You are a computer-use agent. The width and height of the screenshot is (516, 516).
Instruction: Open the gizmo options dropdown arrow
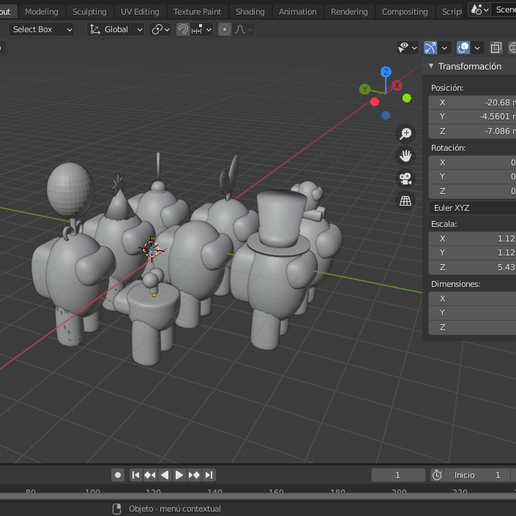click(444, 48)
